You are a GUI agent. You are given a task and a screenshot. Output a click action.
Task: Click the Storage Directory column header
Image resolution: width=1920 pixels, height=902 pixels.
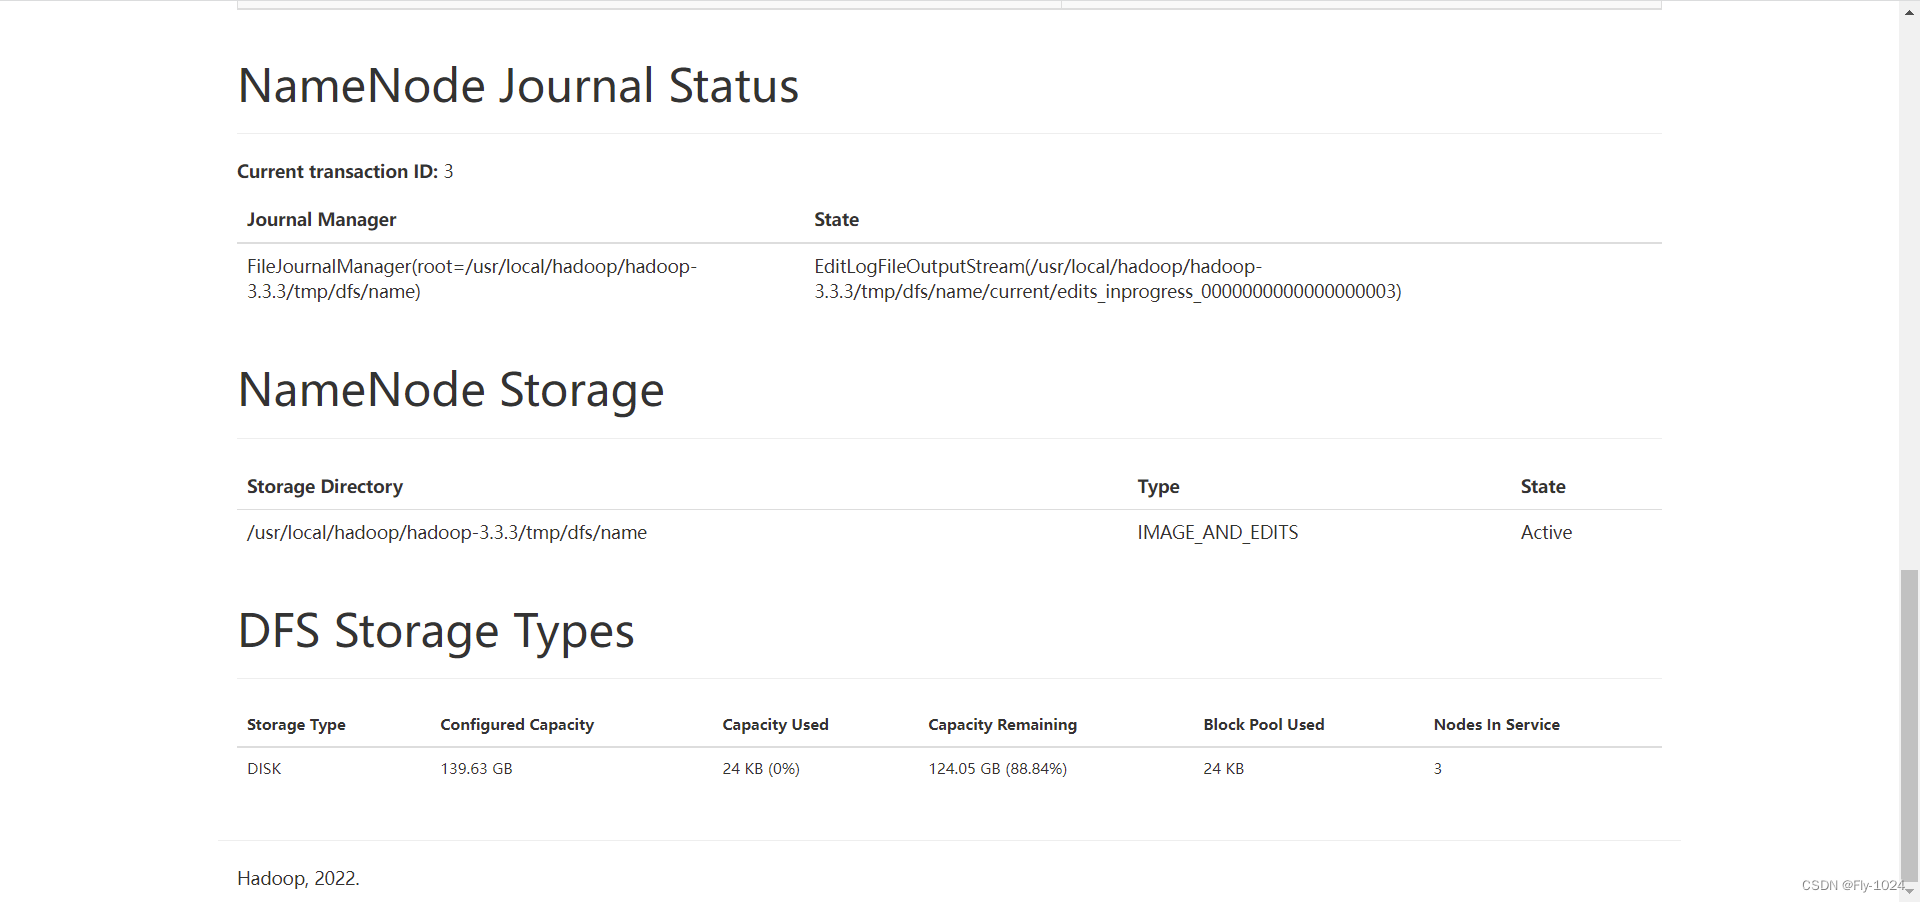325,486
